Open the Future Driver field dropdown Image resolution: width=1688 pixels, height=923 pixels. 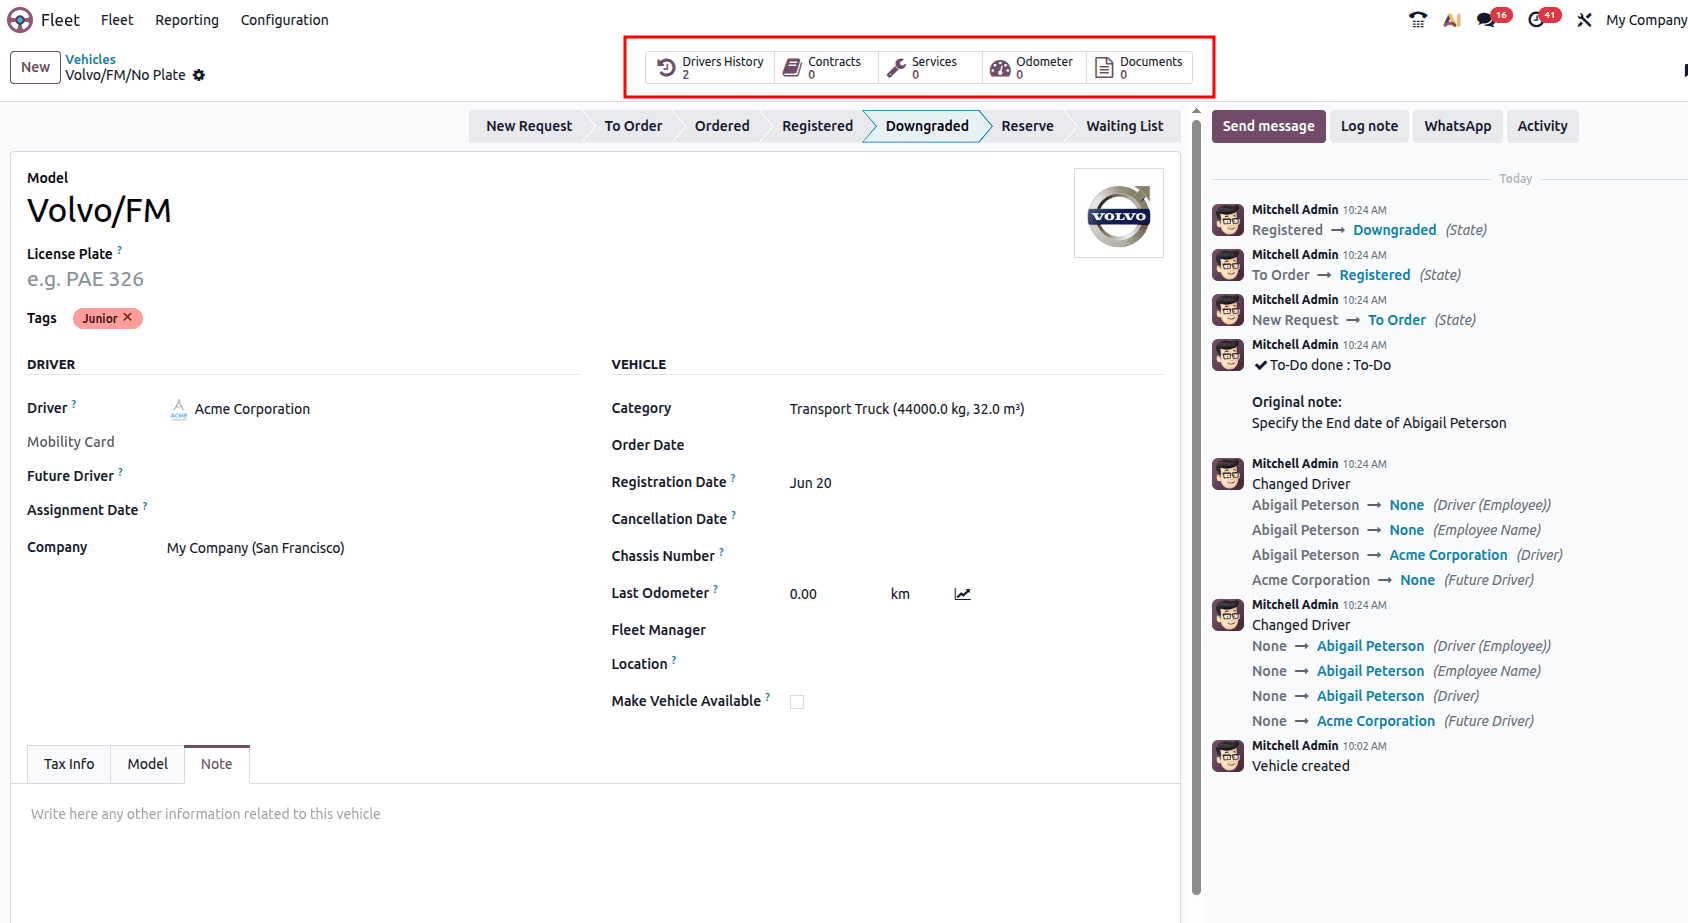pos(372,476)
